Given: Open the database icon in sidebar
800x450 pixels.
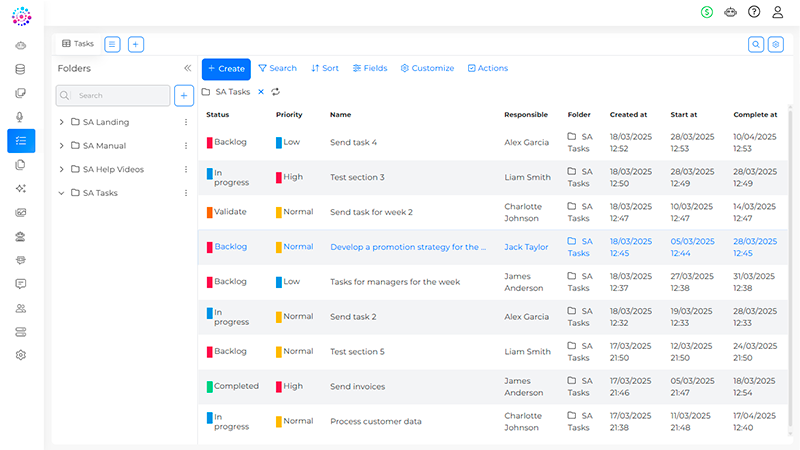Looking at the screenshot, I should 20,69.
